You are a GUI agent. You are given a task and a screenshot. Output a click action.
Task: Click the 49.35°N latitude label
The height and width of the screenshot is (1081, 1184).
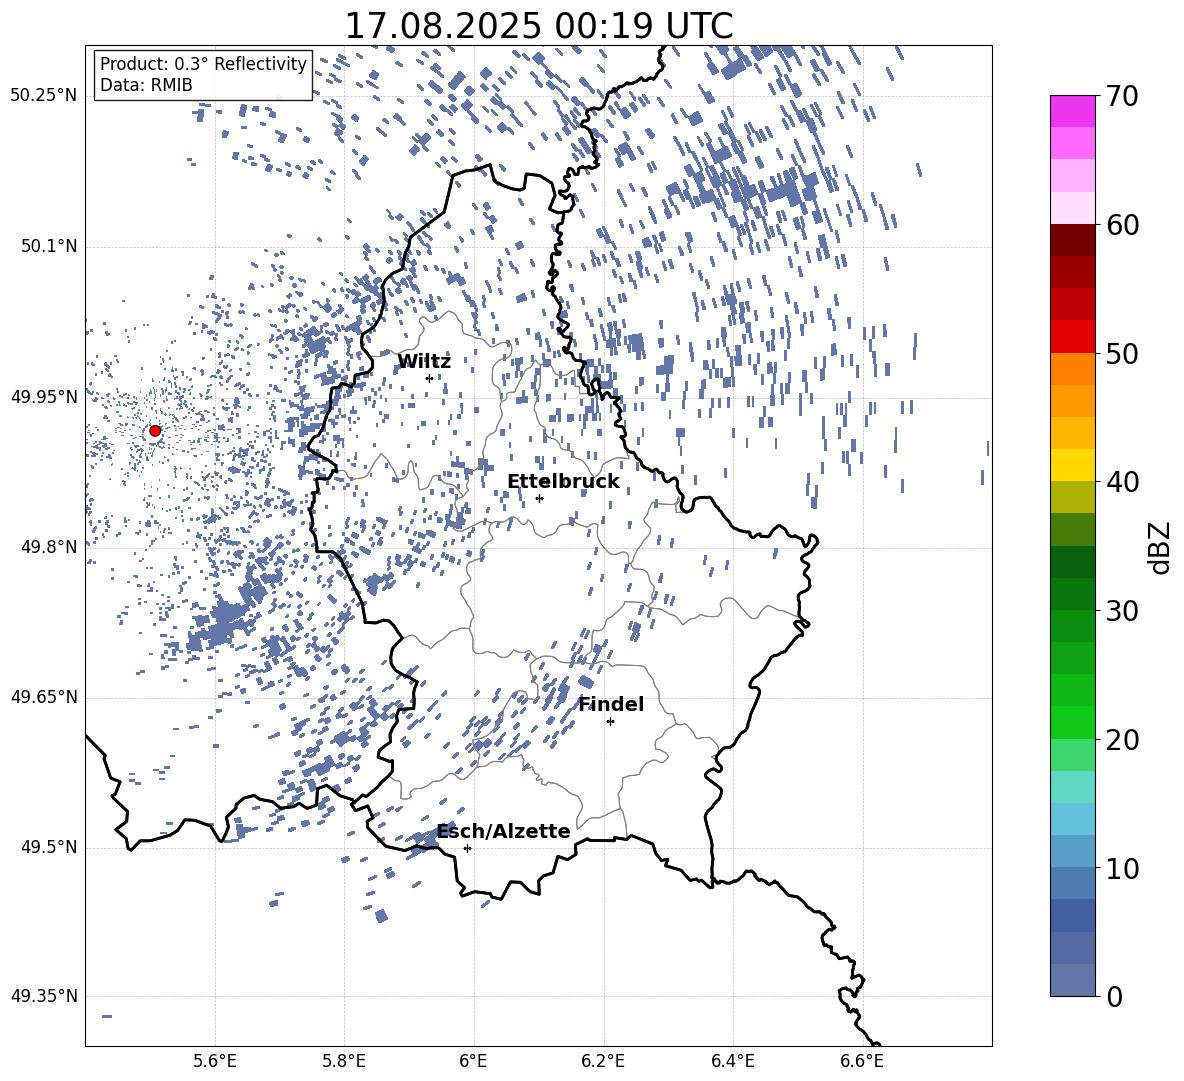(44, 996)
